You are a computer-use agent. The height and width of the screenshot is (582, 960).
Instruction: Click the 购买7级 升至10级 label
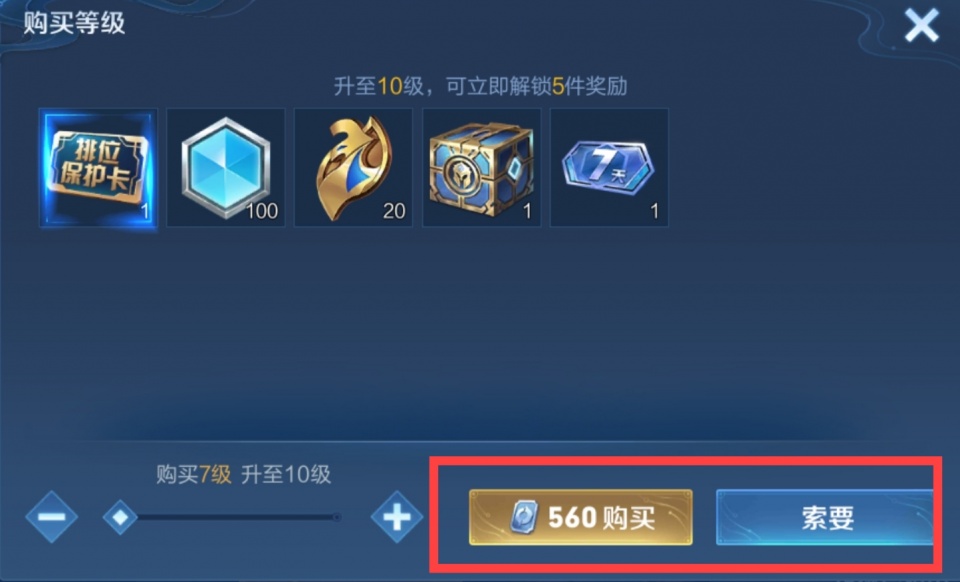tap(244, 474)
